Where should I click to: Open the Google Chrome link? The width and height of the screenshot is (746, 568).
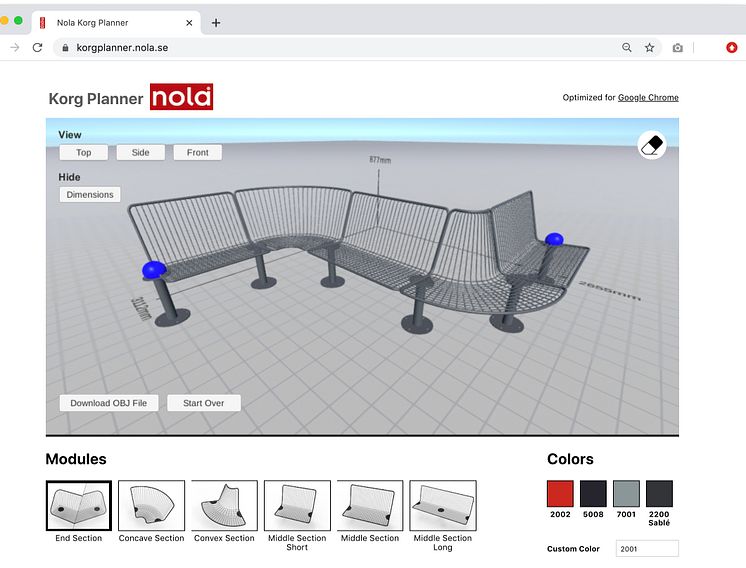tap(648, 98)
